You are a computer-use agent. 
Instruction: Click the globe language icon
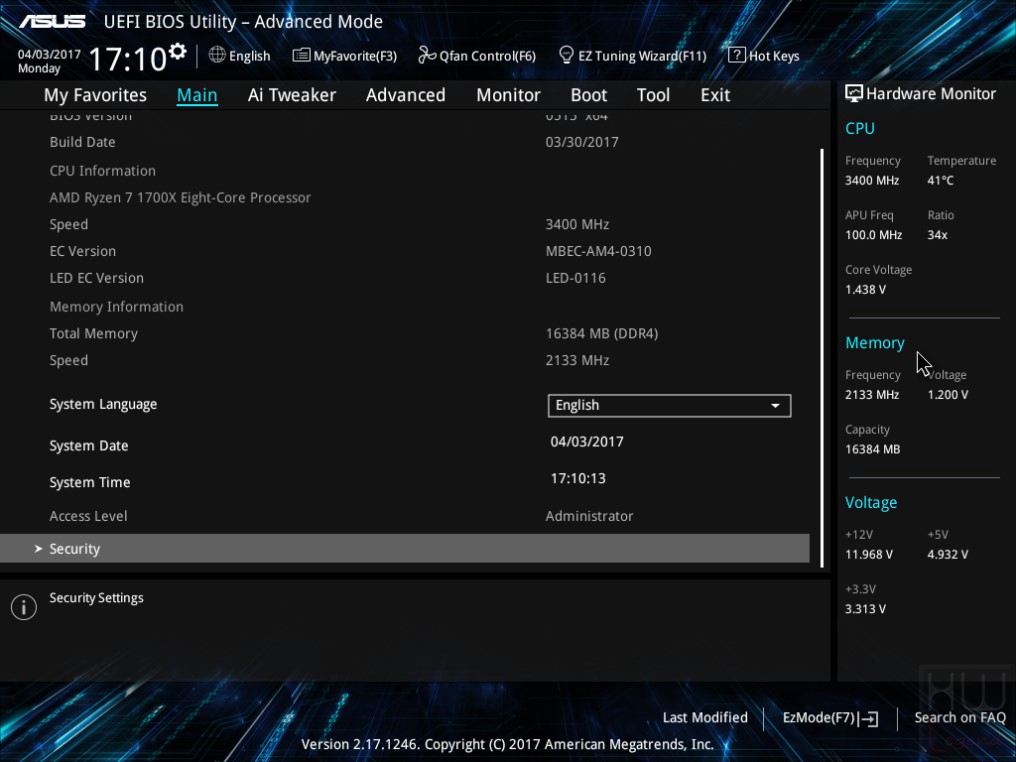[x=217, y=55]
